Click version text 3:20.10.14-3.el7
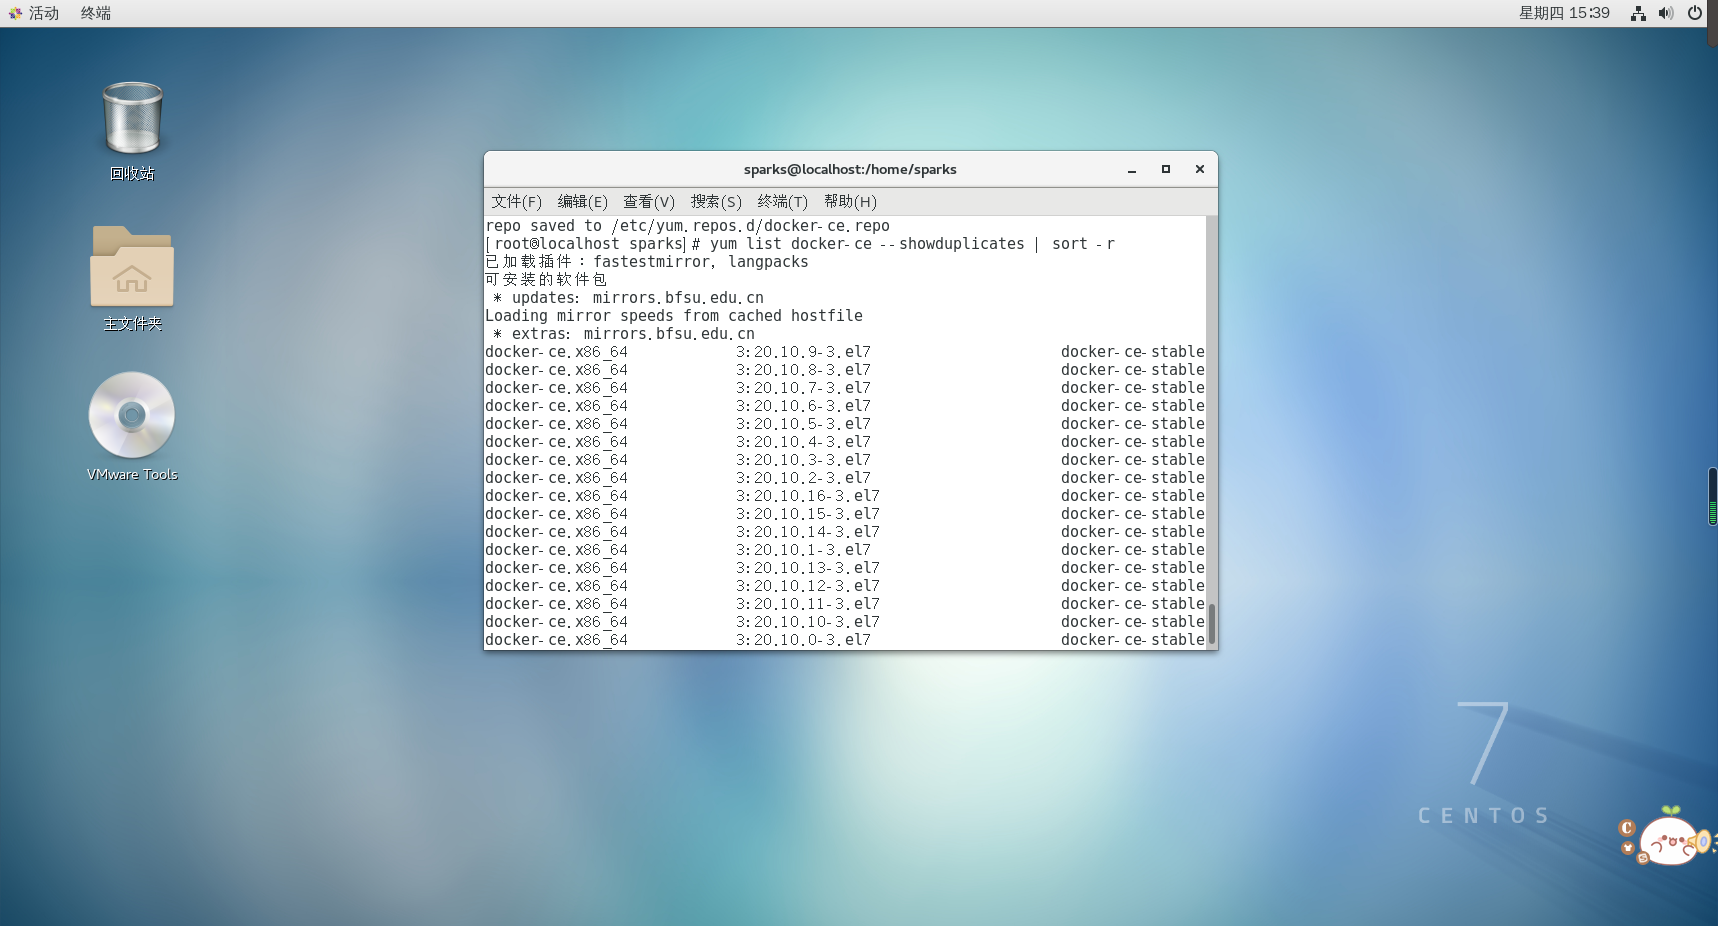The width and height of the screenshot is (1718, 926). (808, 532)
